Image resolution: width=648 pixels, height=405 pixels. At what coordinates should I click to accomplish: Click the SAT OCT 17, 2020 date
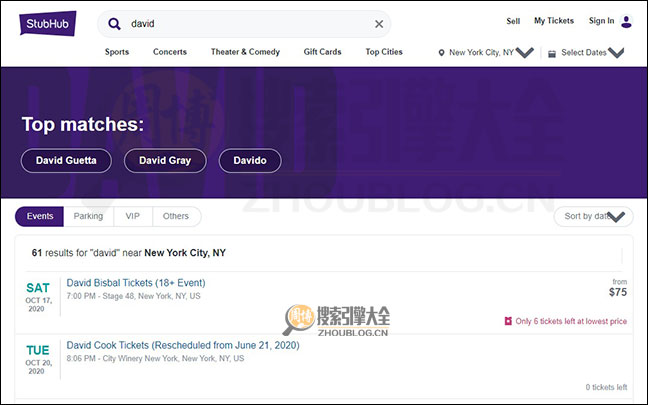[x=38, y=297]
